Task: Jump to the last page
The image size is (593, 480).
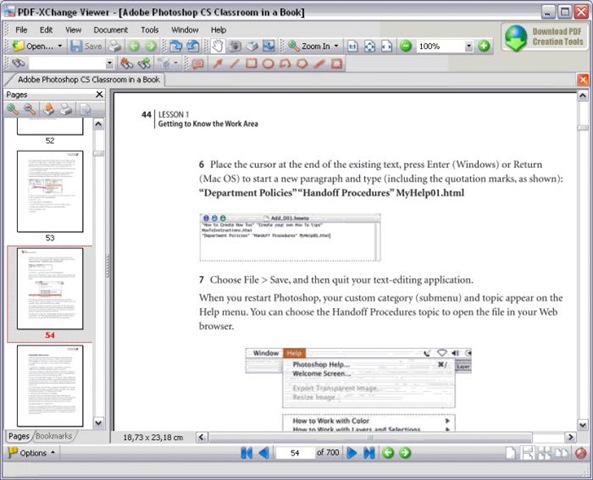Action: (369, 453)
